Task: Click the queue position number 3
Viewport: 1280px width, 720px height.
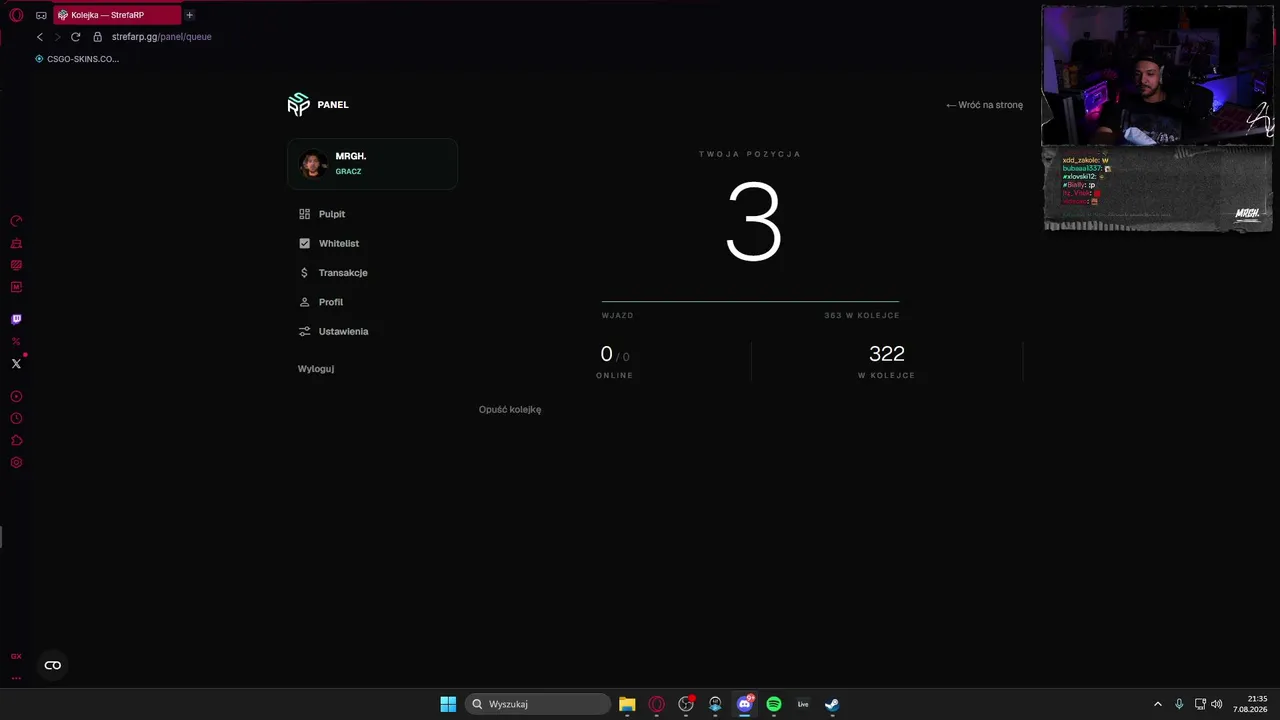Action: (x=753, y=222)
